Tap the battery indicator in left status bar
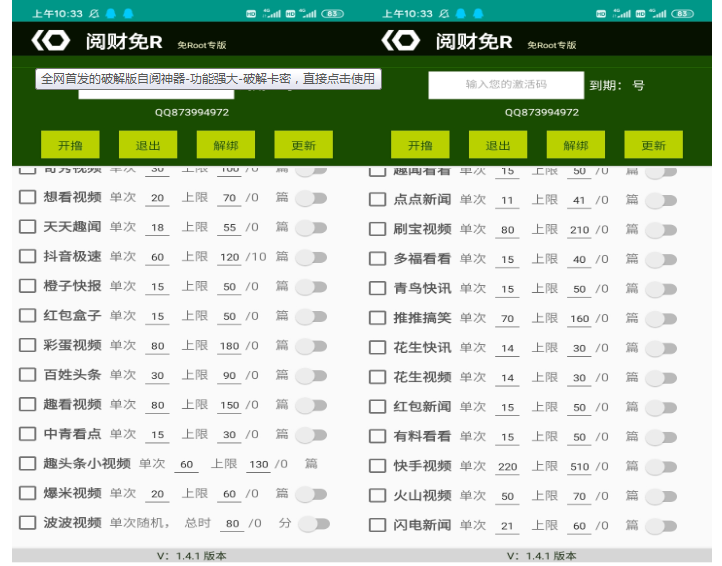 point(332,14)
